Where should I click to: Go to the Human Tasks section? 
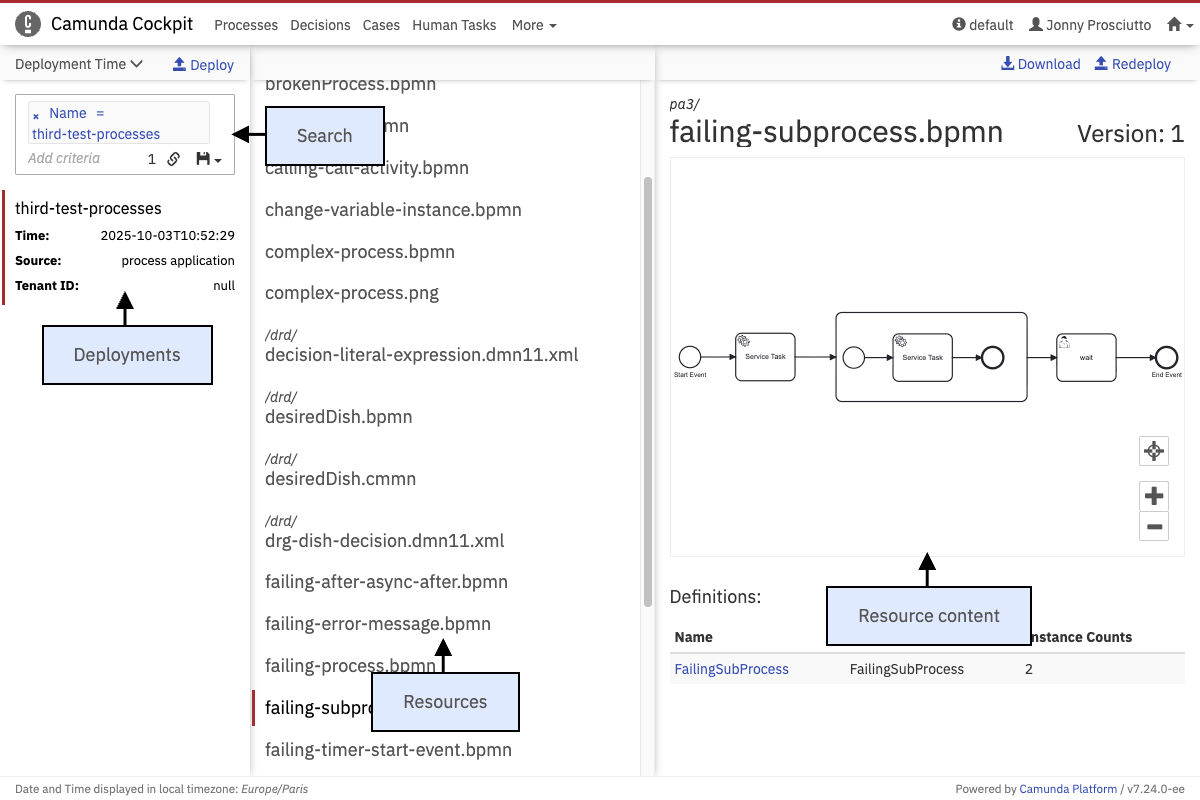[454, 25]
